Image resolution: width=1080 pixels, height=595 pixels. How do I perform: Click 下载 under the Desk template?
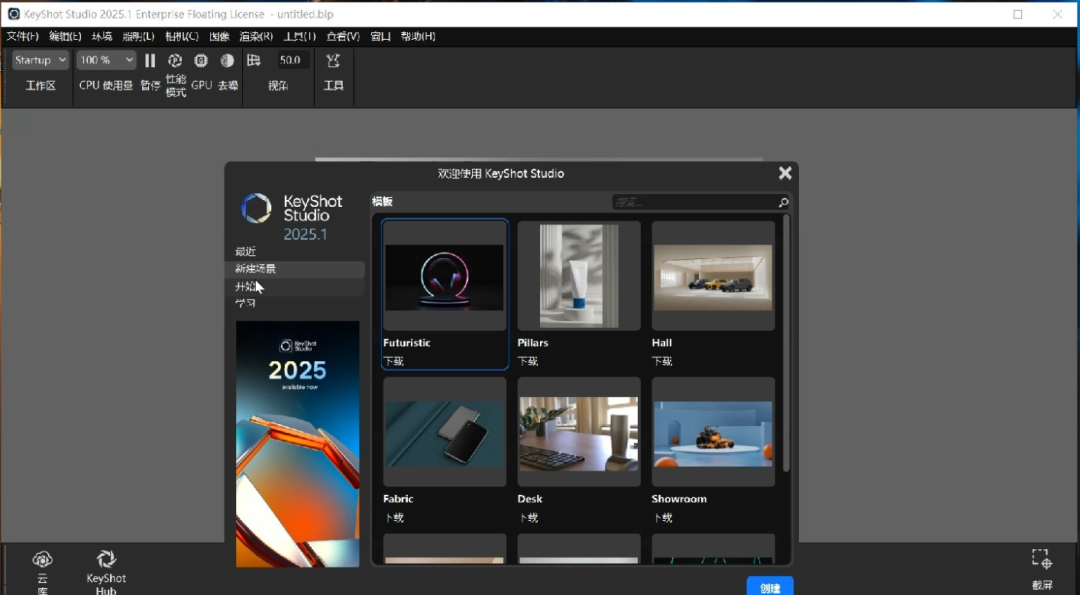point(528,517)
